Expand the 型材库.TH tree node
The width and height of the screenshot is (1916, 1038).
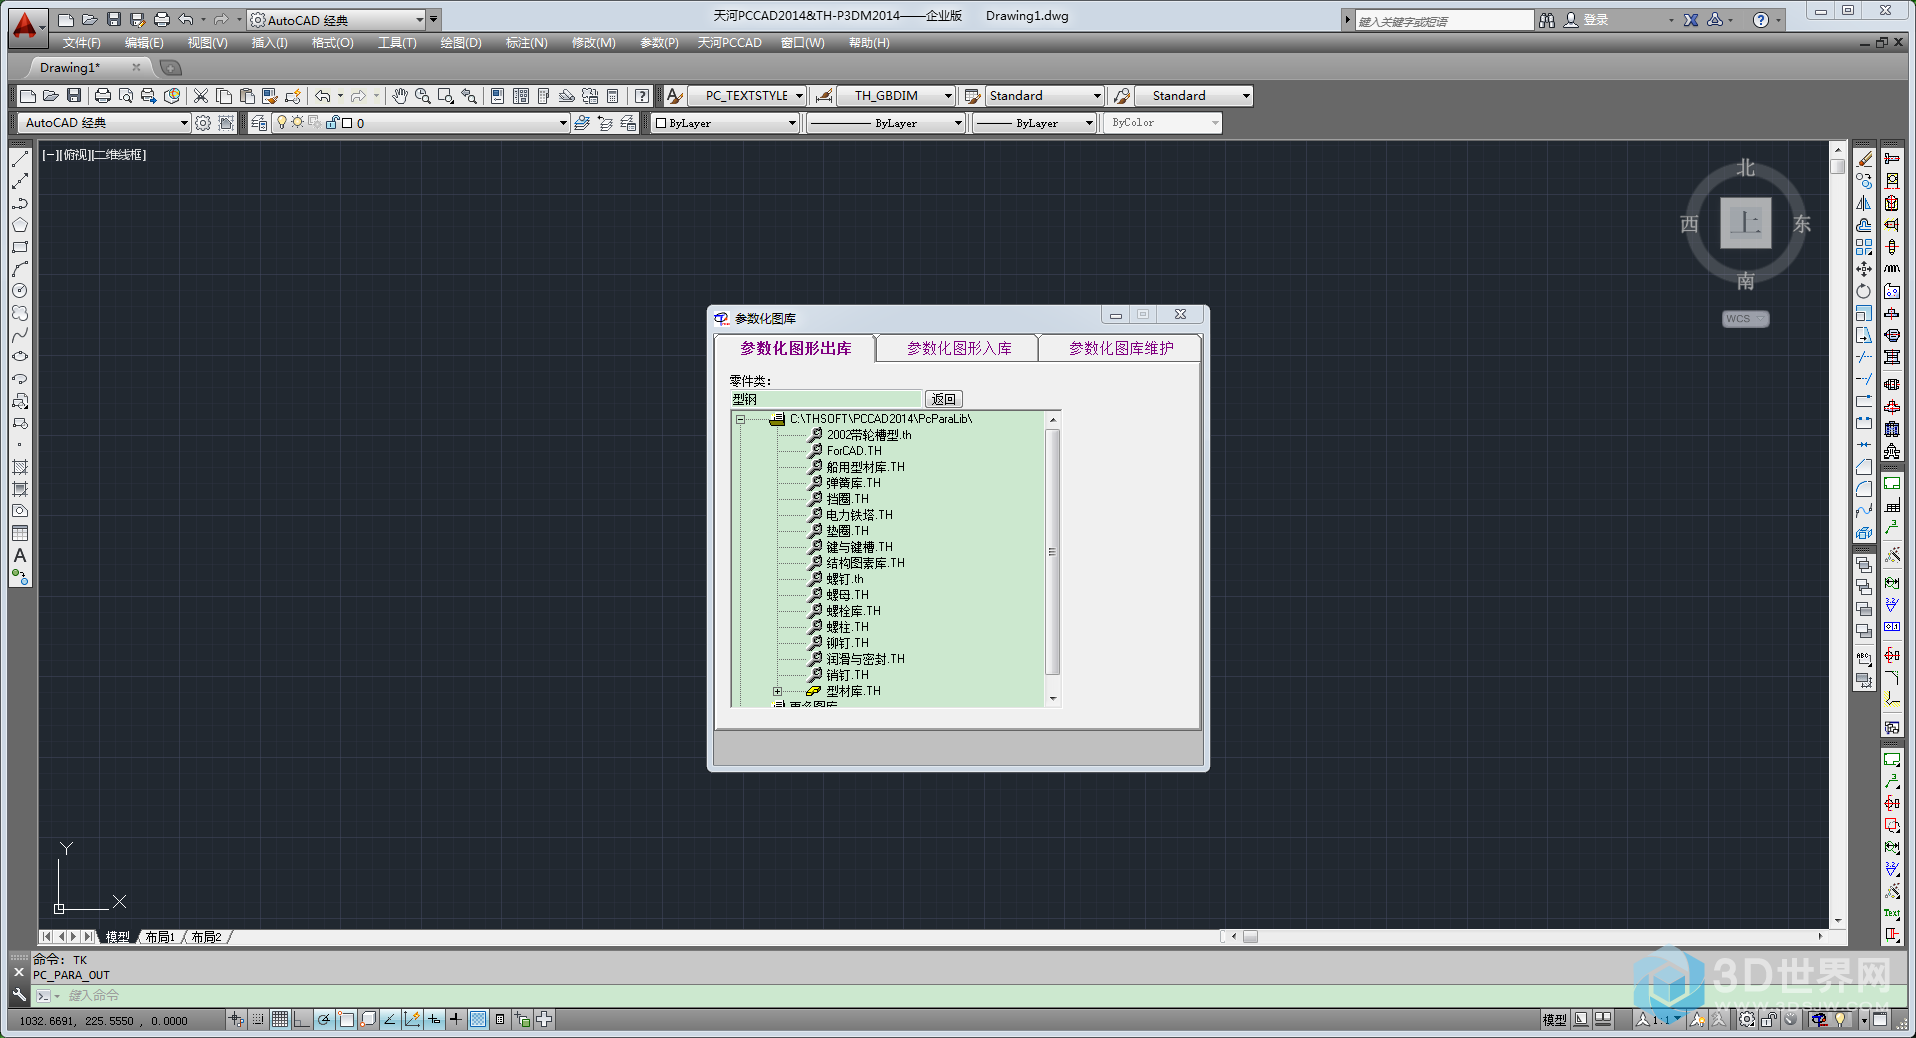pos(777,691)
